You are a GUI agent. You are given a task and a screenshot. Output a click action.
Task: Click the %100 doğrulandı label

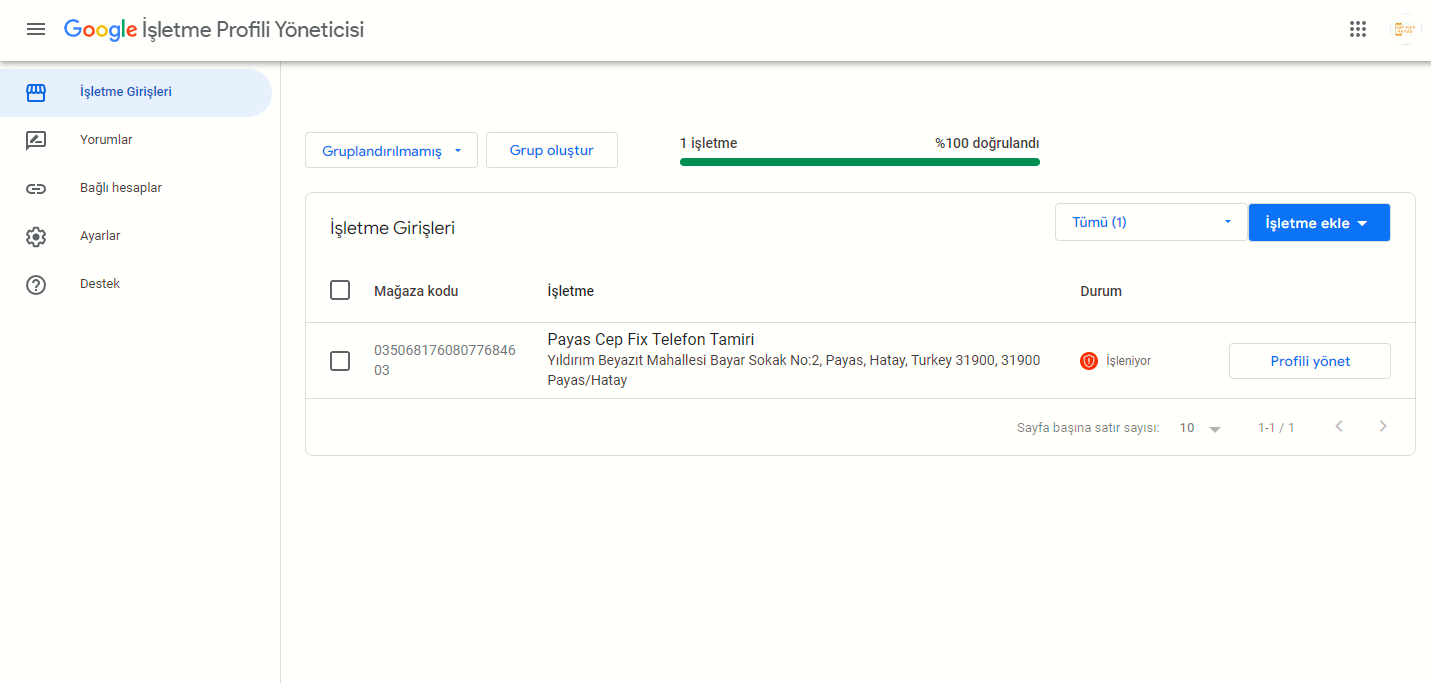tap(987, 143)
